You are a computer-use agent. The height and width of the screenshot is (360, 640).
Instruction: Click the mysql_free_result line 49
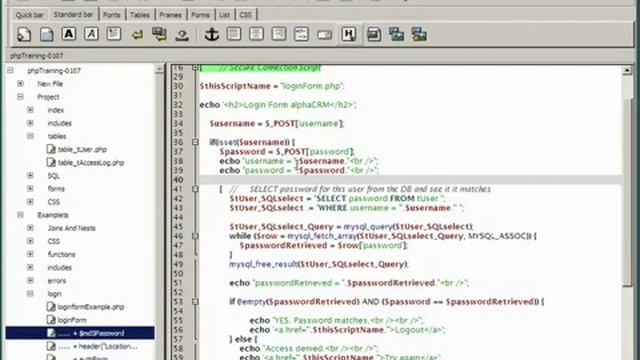[318, 264]
